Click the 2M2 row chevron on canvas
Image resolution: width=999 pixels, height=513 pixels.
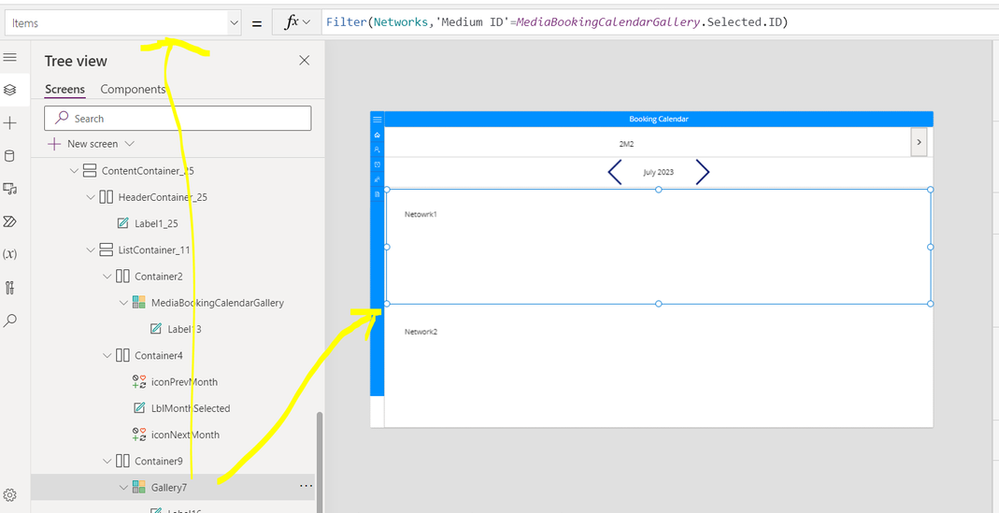point(918,142)
